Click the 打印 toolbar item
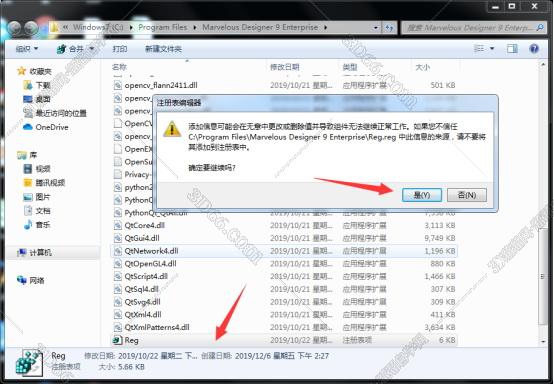The width and height of the screenshot is (554, 384). click(x=120, y=49)
